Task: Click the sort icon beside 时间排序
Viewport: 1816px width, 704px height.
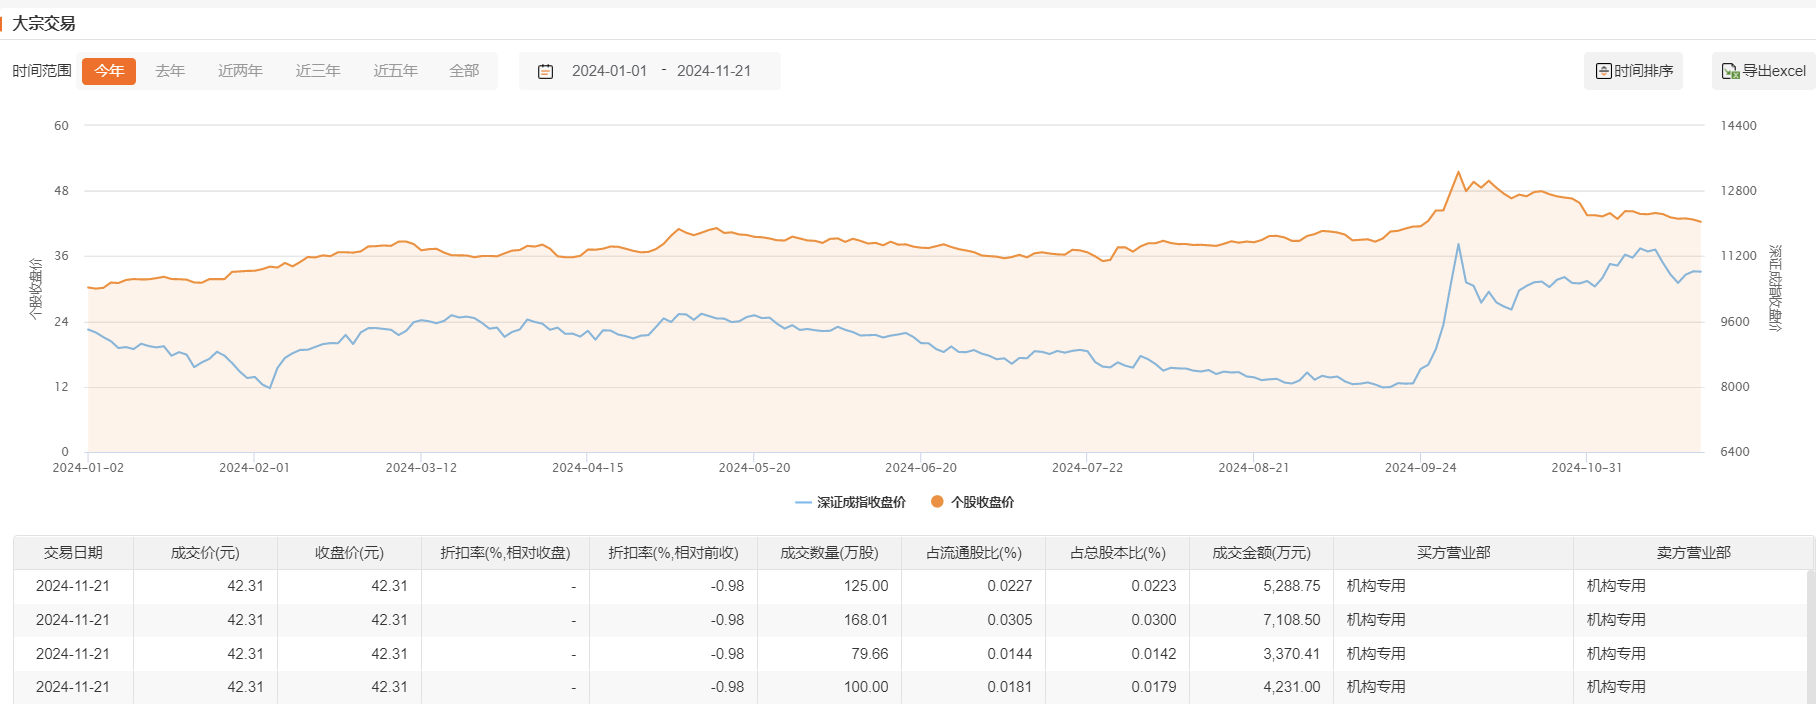Action: click(1603, 71)
